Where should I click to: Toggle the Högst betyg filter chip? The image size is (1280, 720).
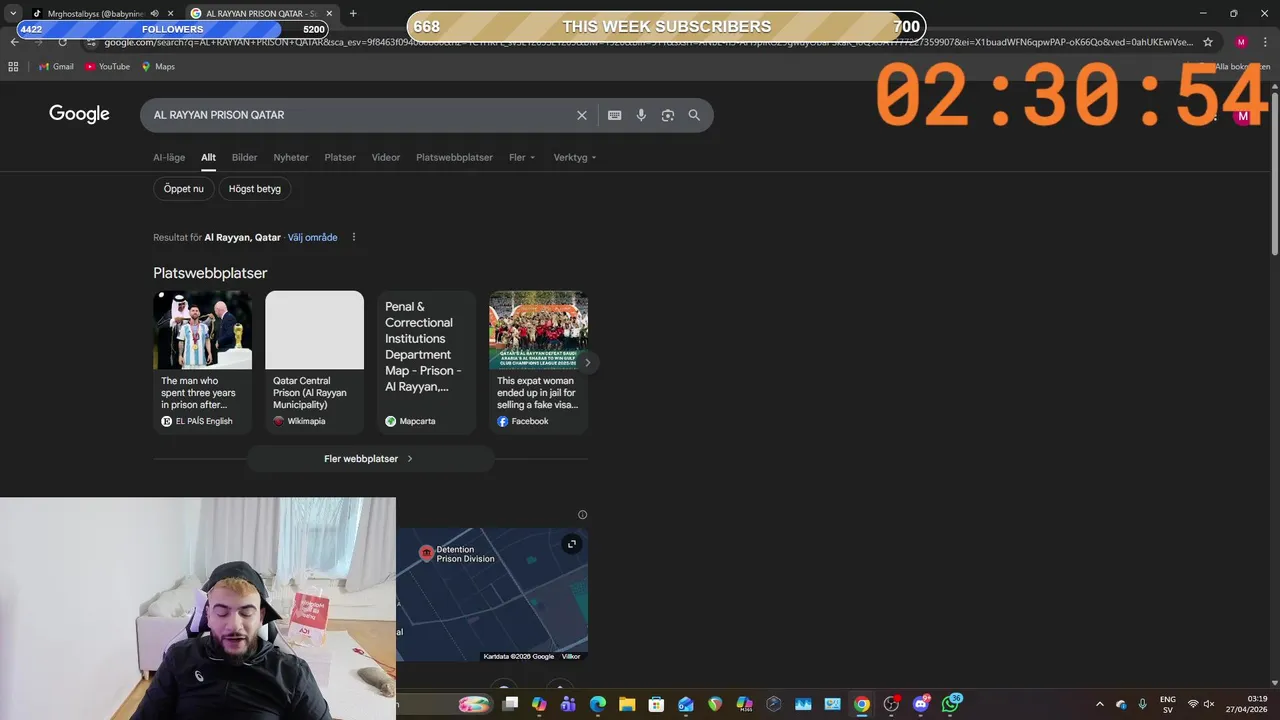point(255,189)
